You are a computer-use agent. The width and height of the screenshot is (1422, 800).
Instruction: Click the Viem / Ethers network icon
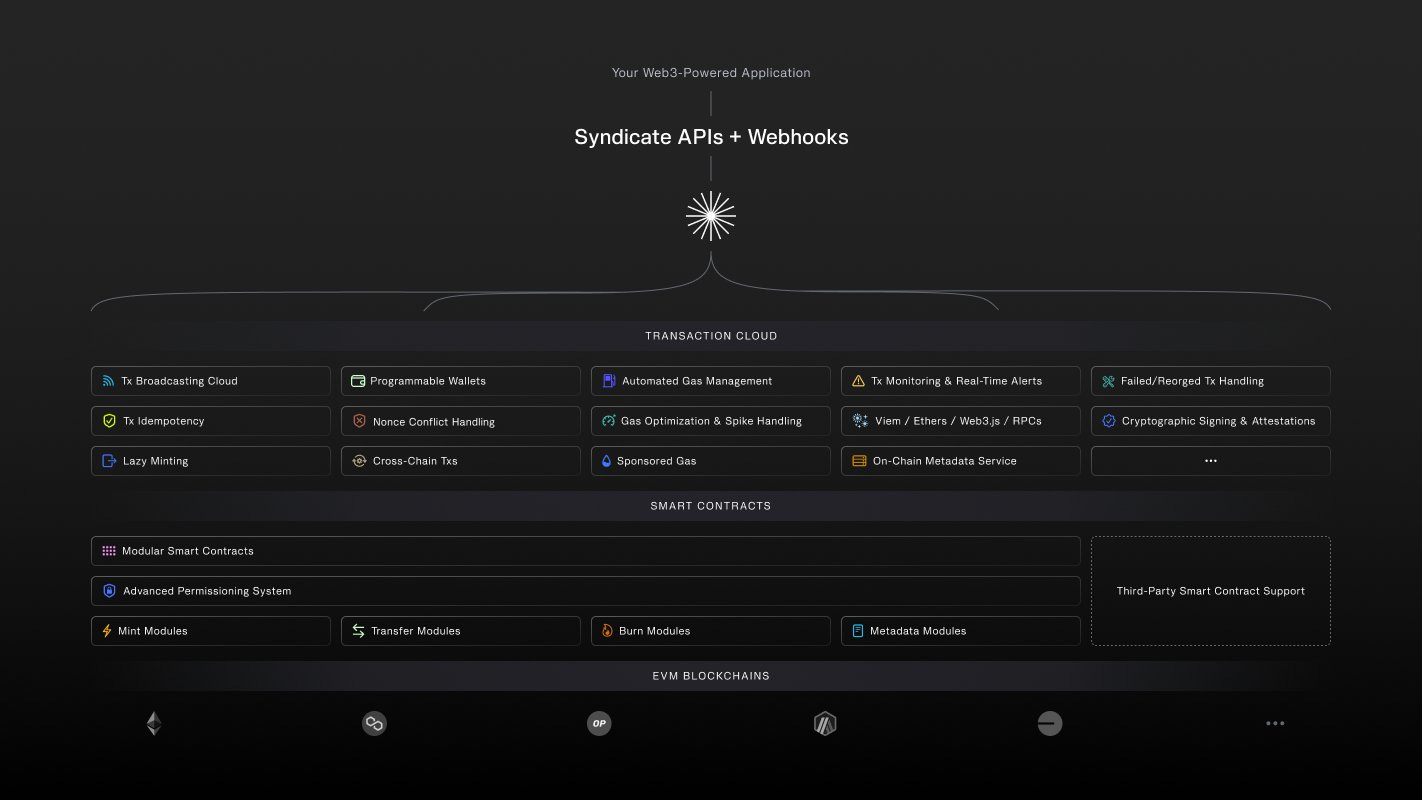860,421
